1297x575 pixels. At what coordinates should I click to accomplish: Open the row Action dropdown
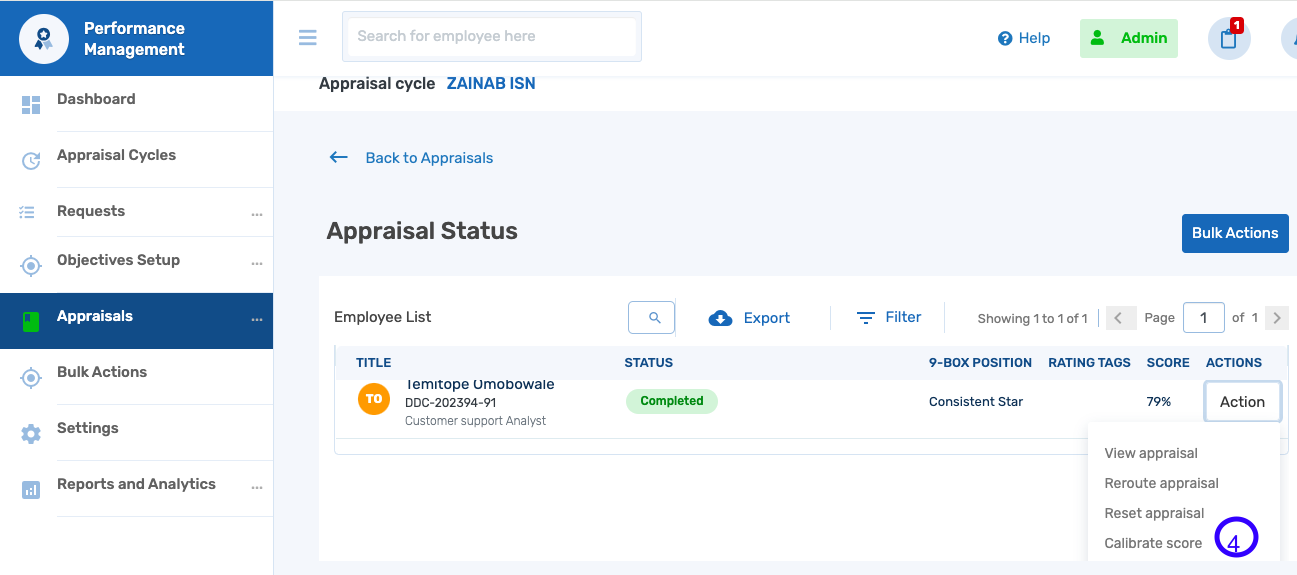click(1242, 402)
